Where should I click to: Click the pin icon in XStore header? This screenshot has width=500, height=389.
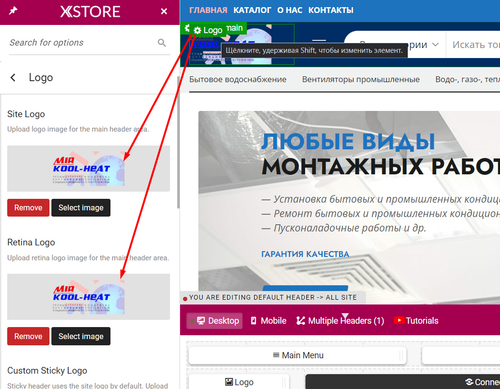(13, 11)
